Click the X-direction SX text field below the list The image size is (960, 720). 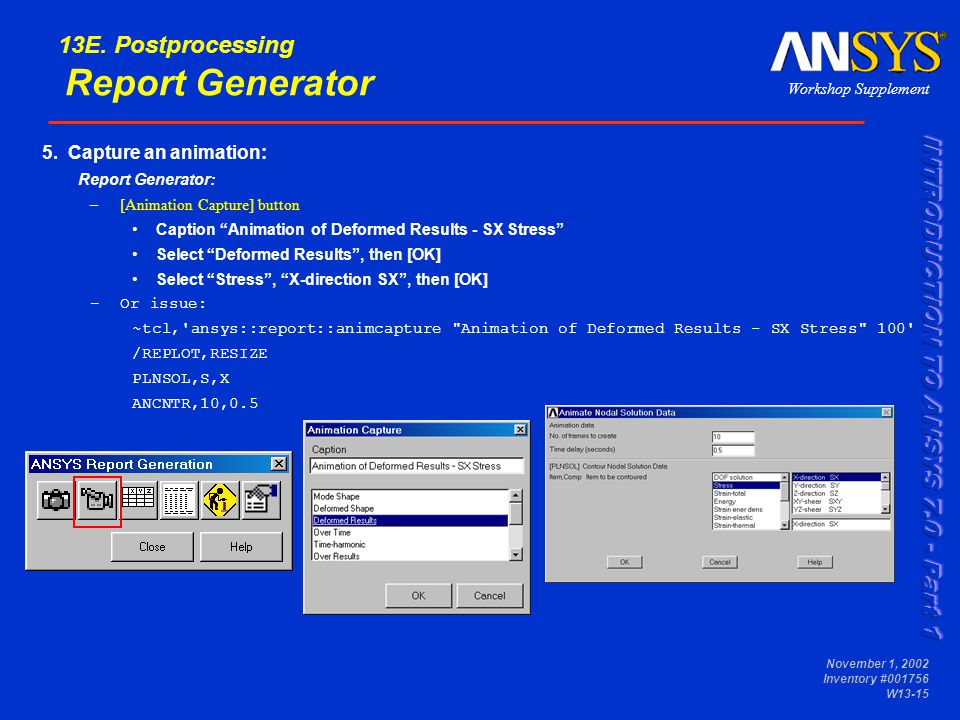(x=840, y=524)
